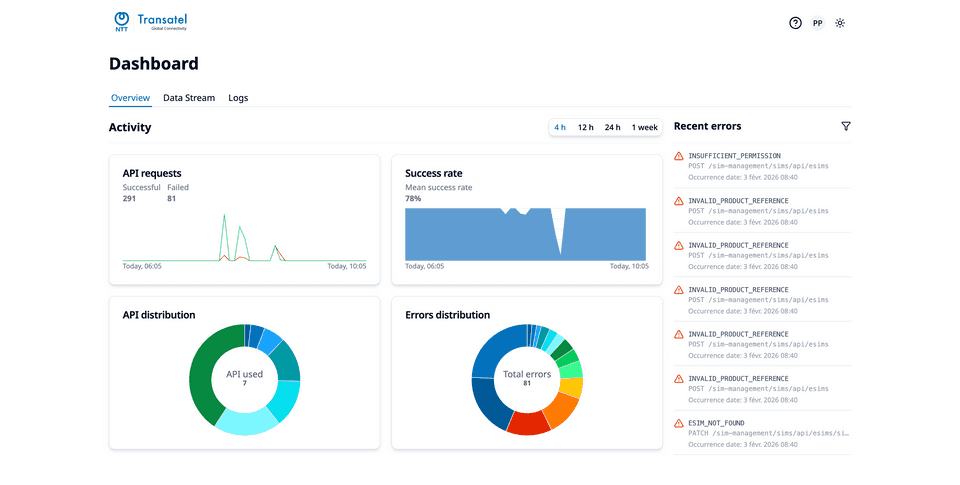The height and width of the screenshot is (485, 960).
Task: Open the INSUFFICIENT_PERMISSION error entry
Action: pyautogui.click(x=760, y=166)
